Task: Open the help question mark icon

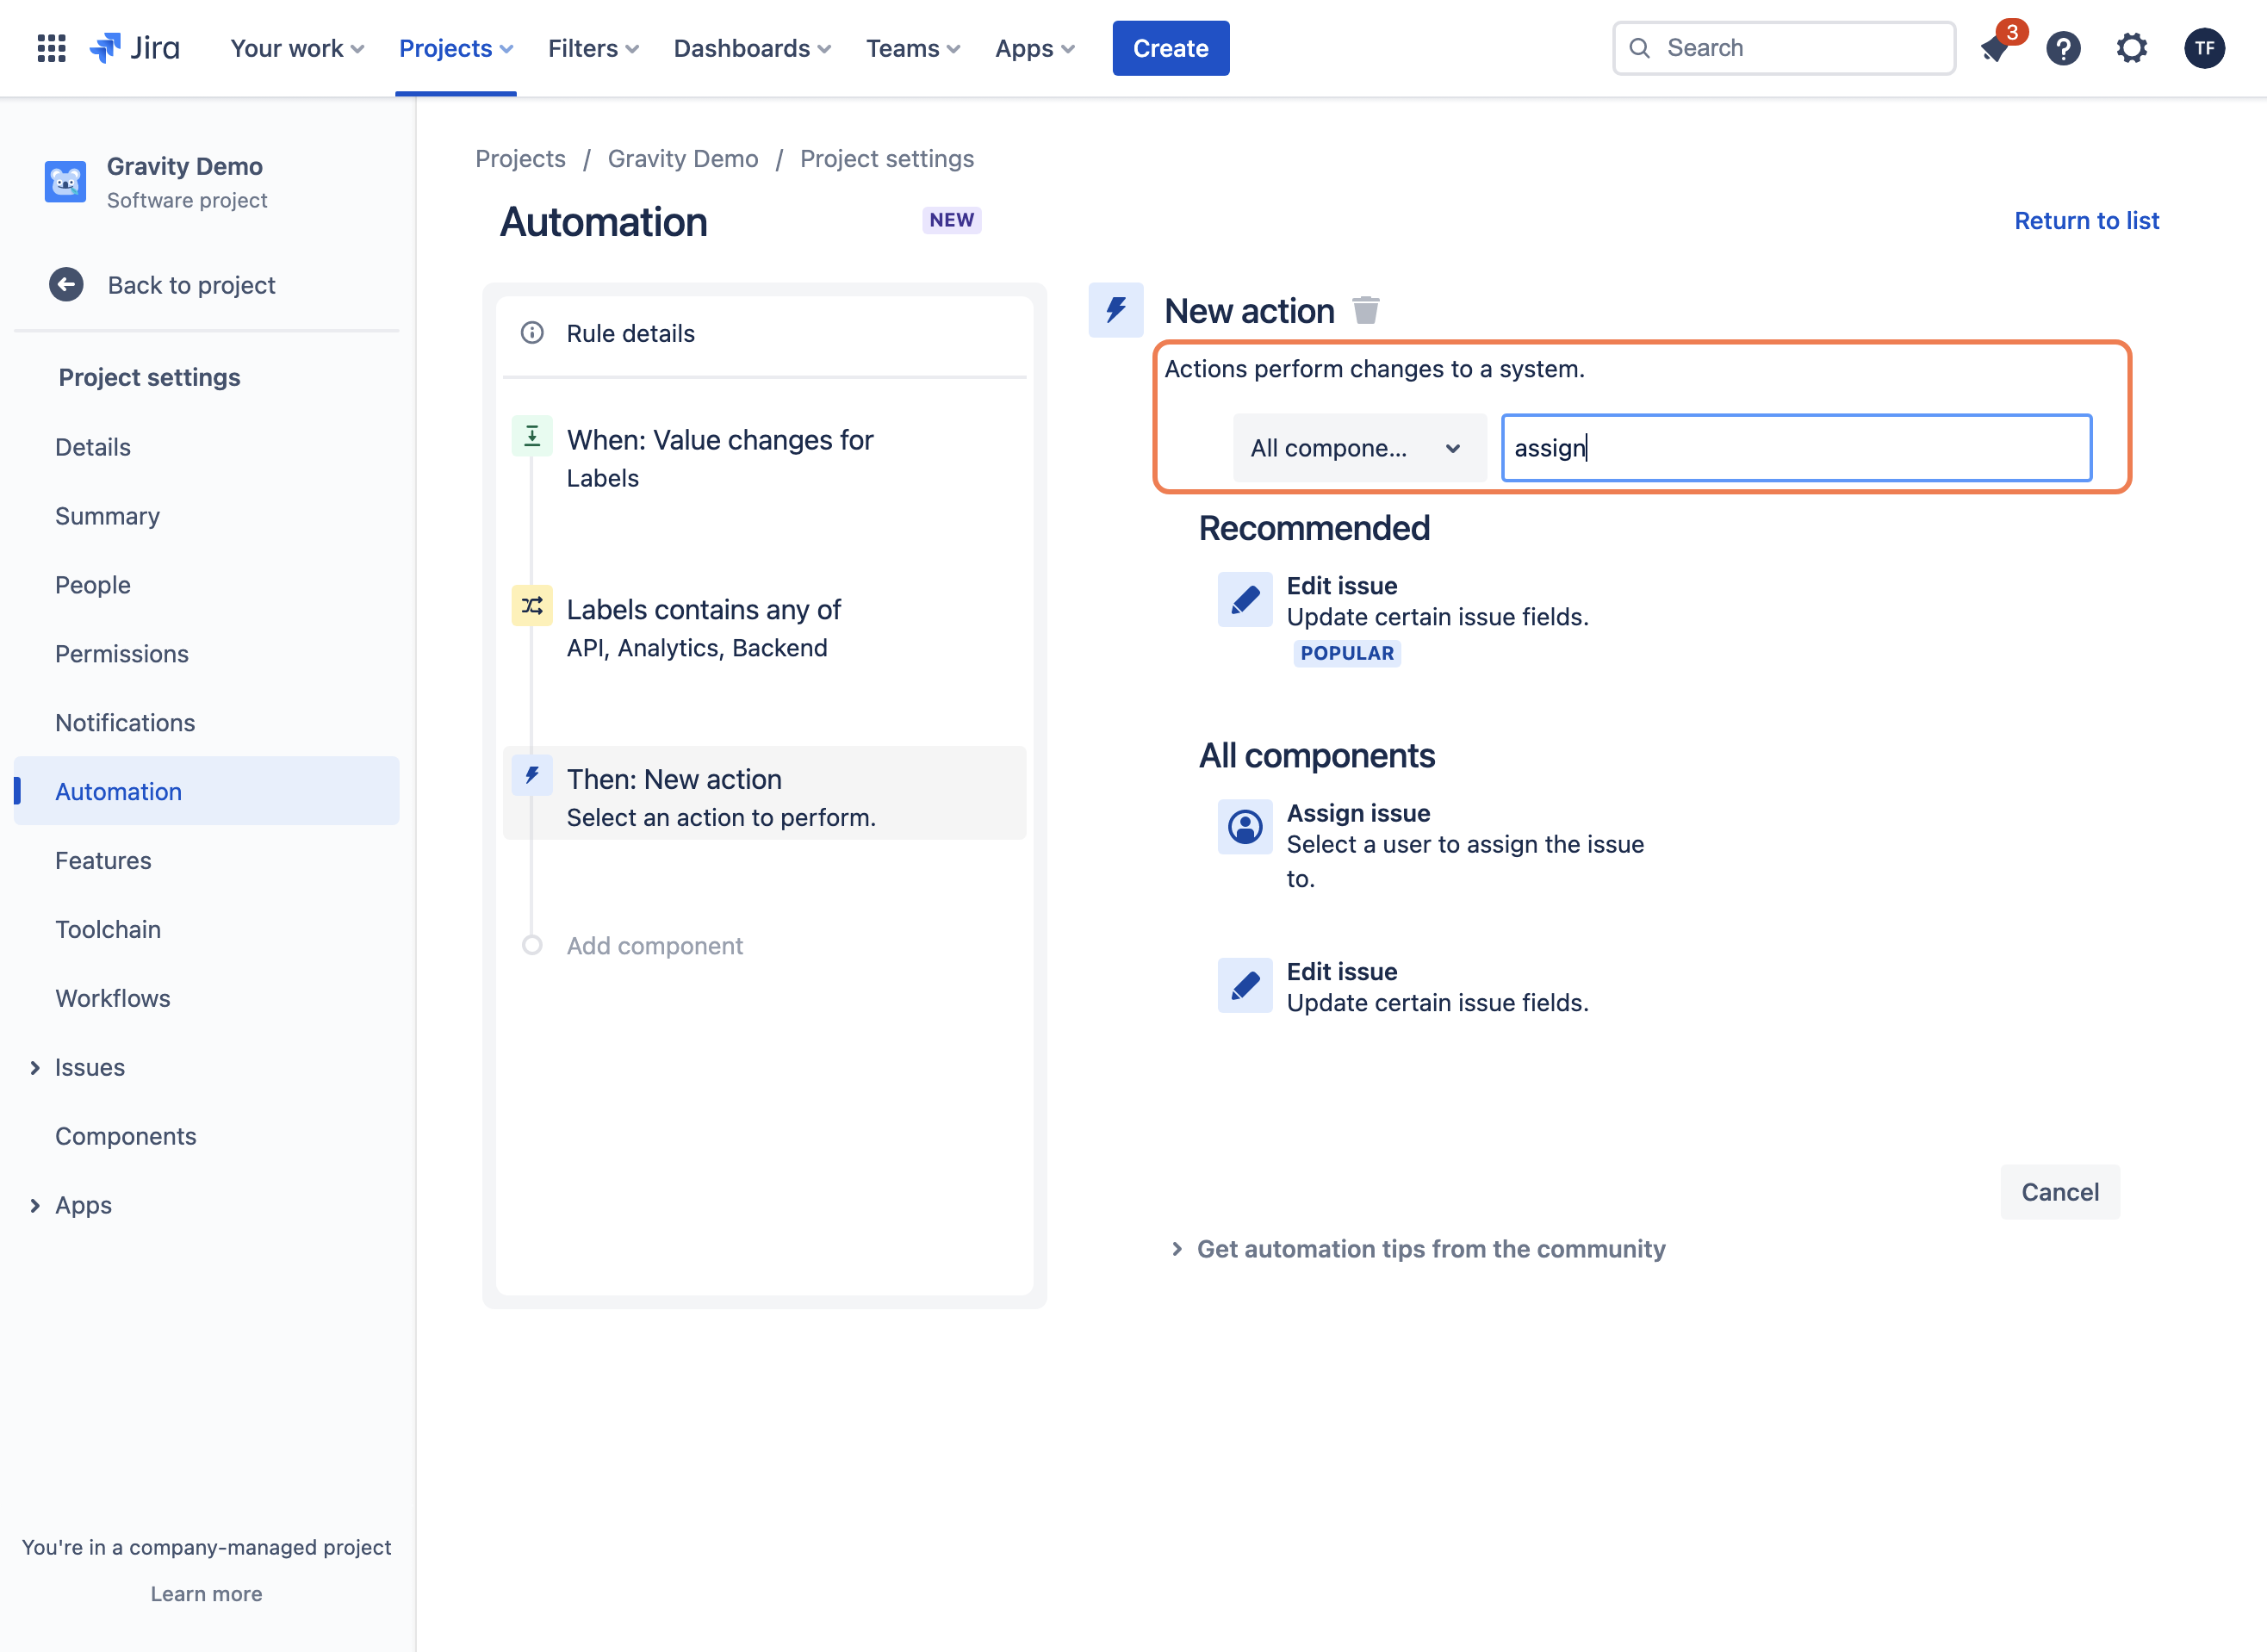Action: (x=2063, y=48)
